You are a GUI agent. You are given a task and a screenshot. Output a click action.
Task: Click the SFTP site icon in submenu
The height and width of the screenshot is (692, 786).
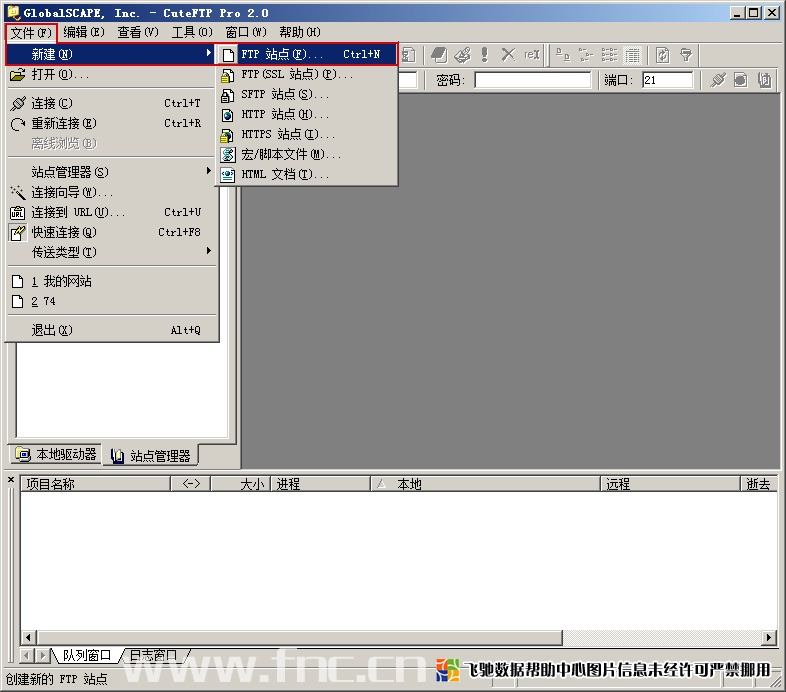(228, 95)
